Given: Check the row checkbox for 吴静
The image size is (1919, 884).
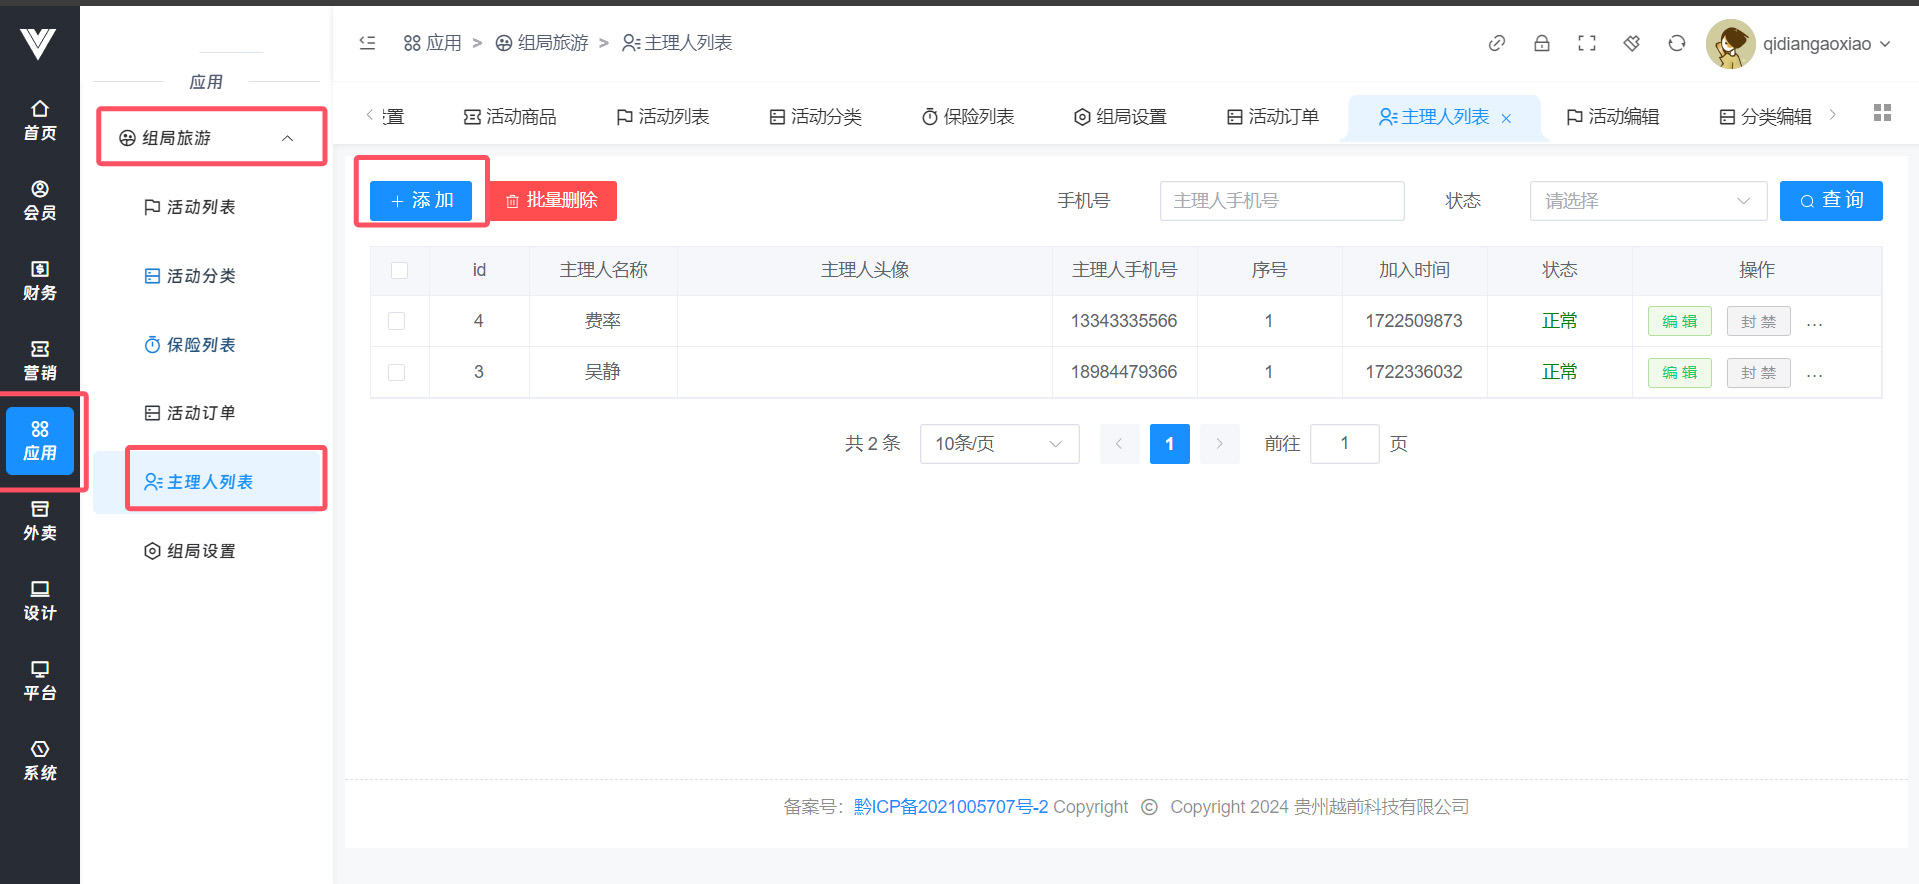Looking at the screenshot, I should [397, 372].
